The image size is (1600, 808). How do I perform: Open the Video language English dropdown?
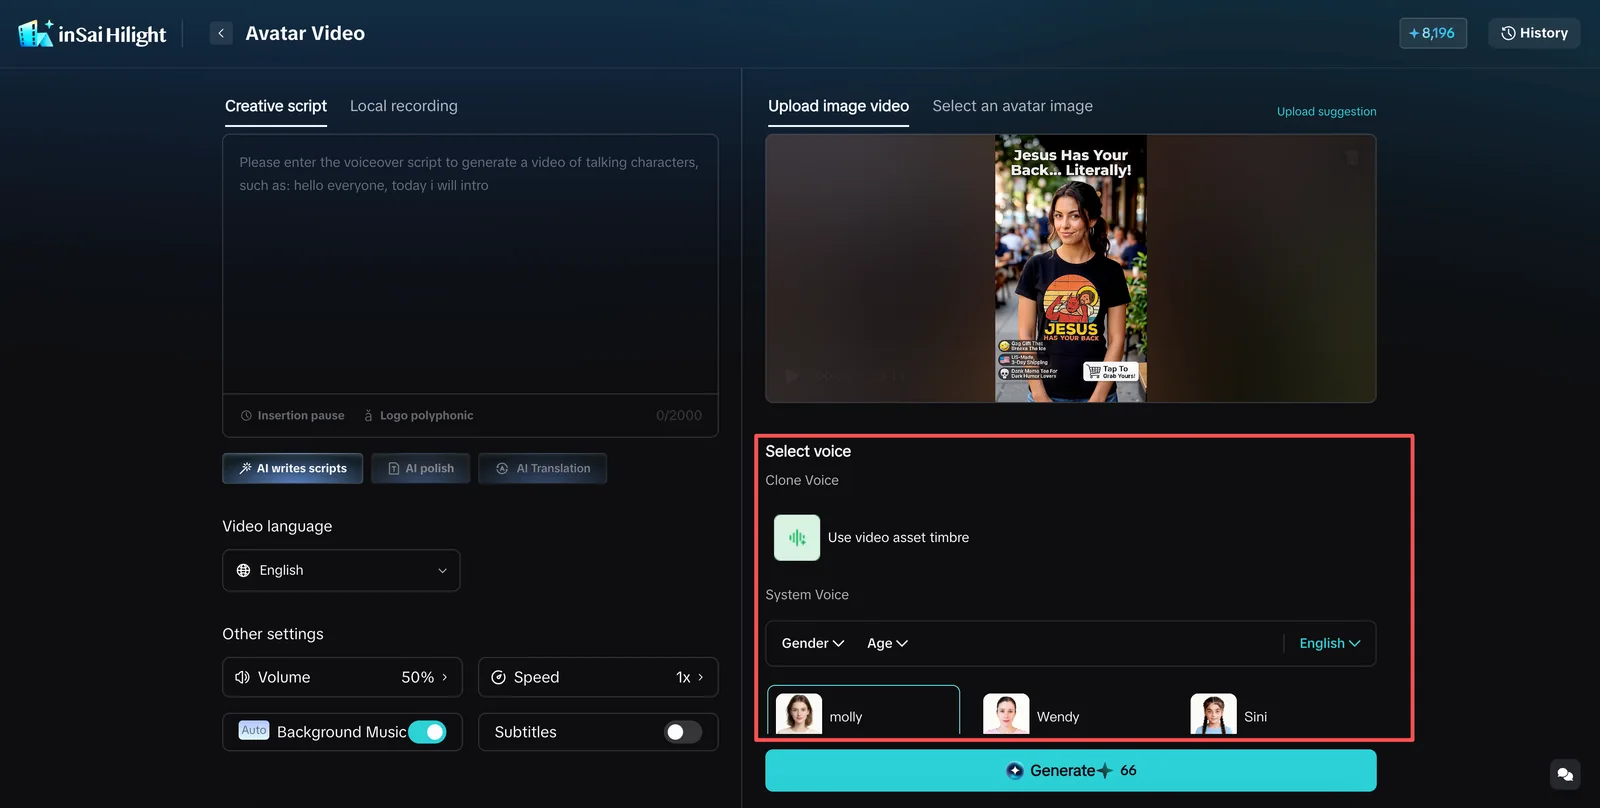tap(341, 570)
